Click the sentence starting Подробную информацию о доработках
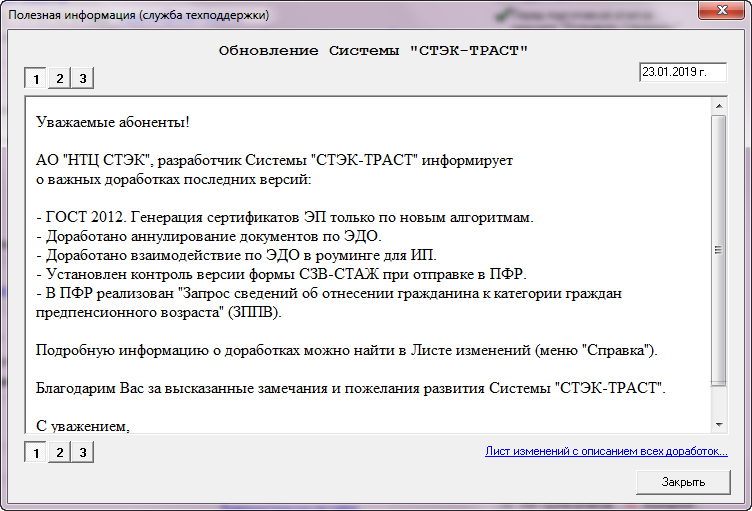 [347, 350]
